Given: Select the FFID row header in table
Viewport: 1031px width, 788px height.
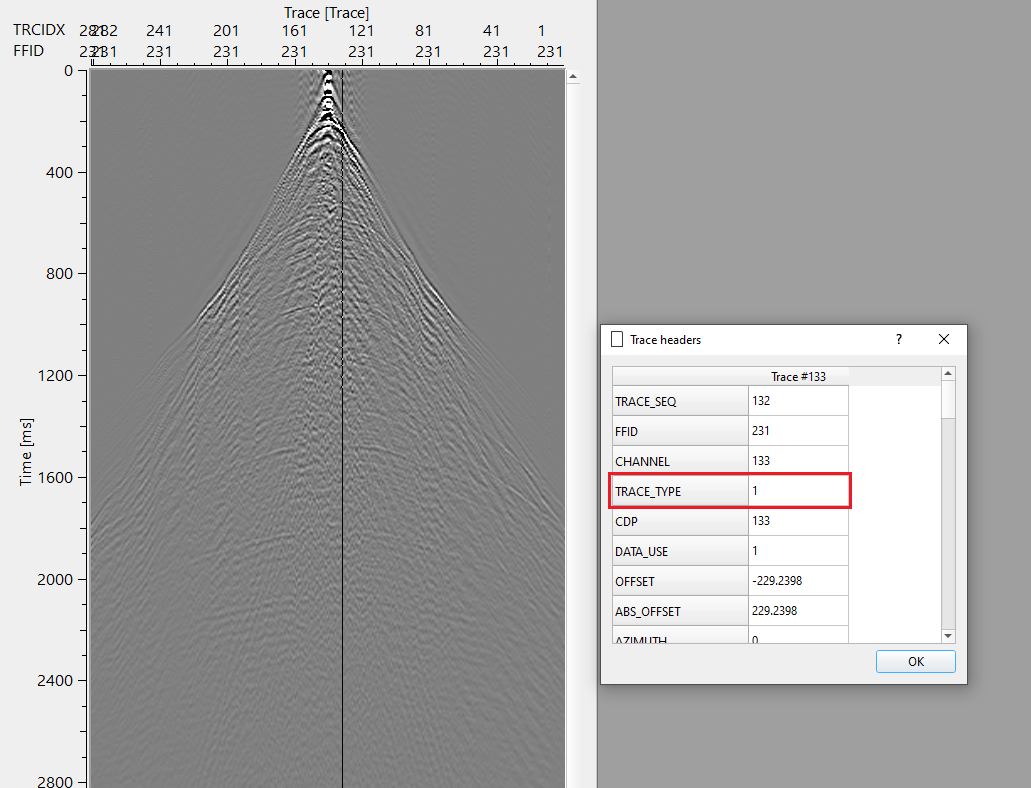Looking at the screenshot, I should tap(680, 431).
